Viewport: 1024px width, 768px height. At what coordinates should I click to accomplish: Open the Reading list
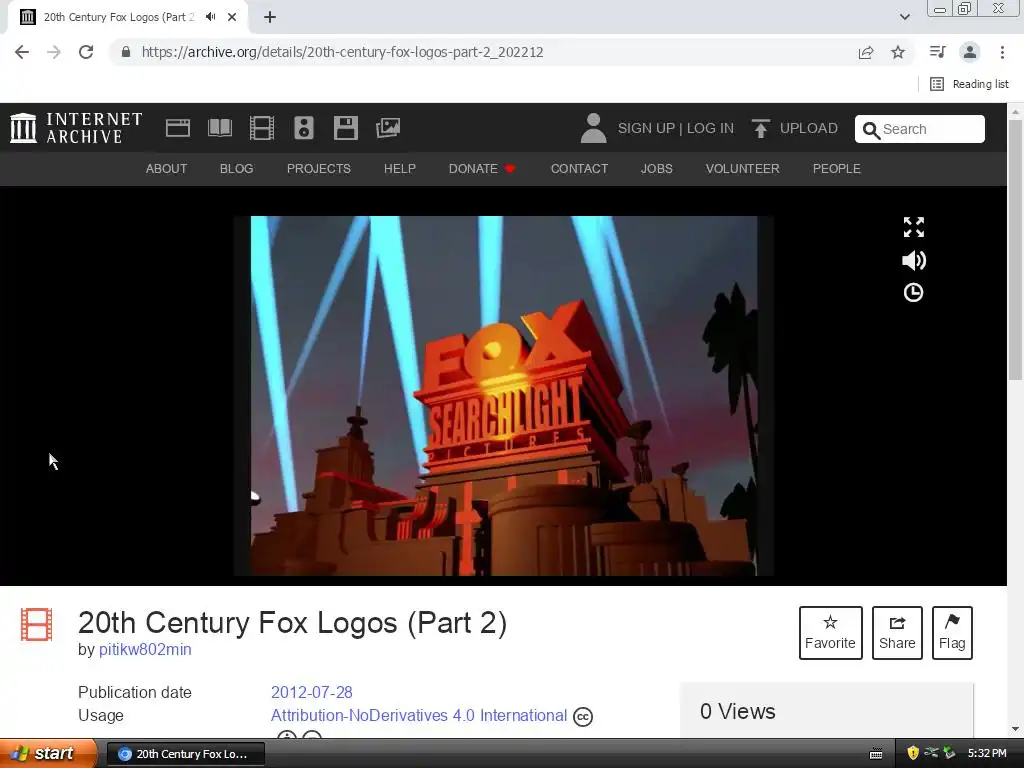coord(969,84)
